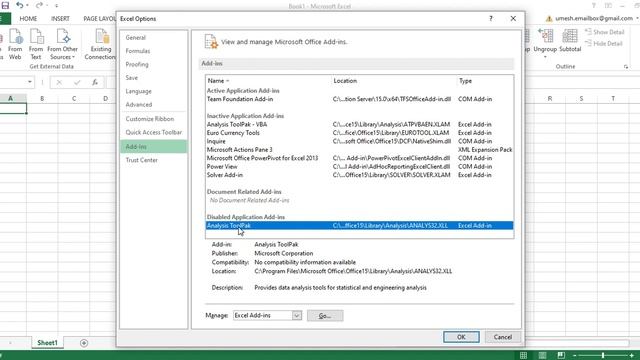
Task: Select column B header in worksheet
Action: pos(42,98)
